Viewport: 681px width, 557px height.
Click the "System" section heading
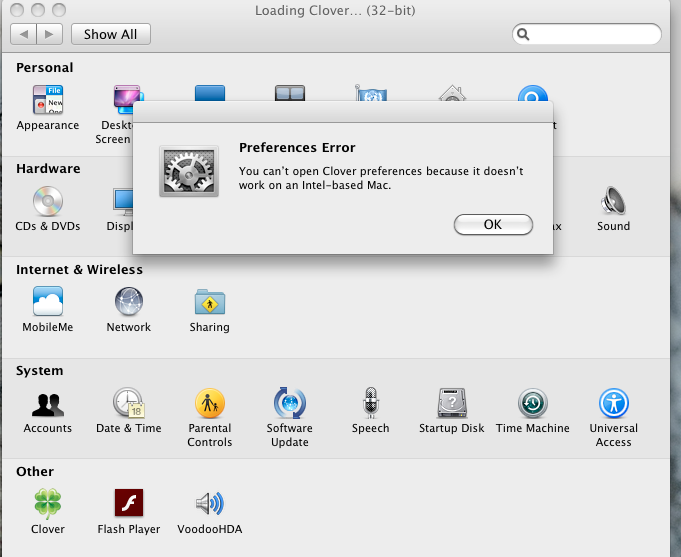pyautogui.click(x=40, y=371)
